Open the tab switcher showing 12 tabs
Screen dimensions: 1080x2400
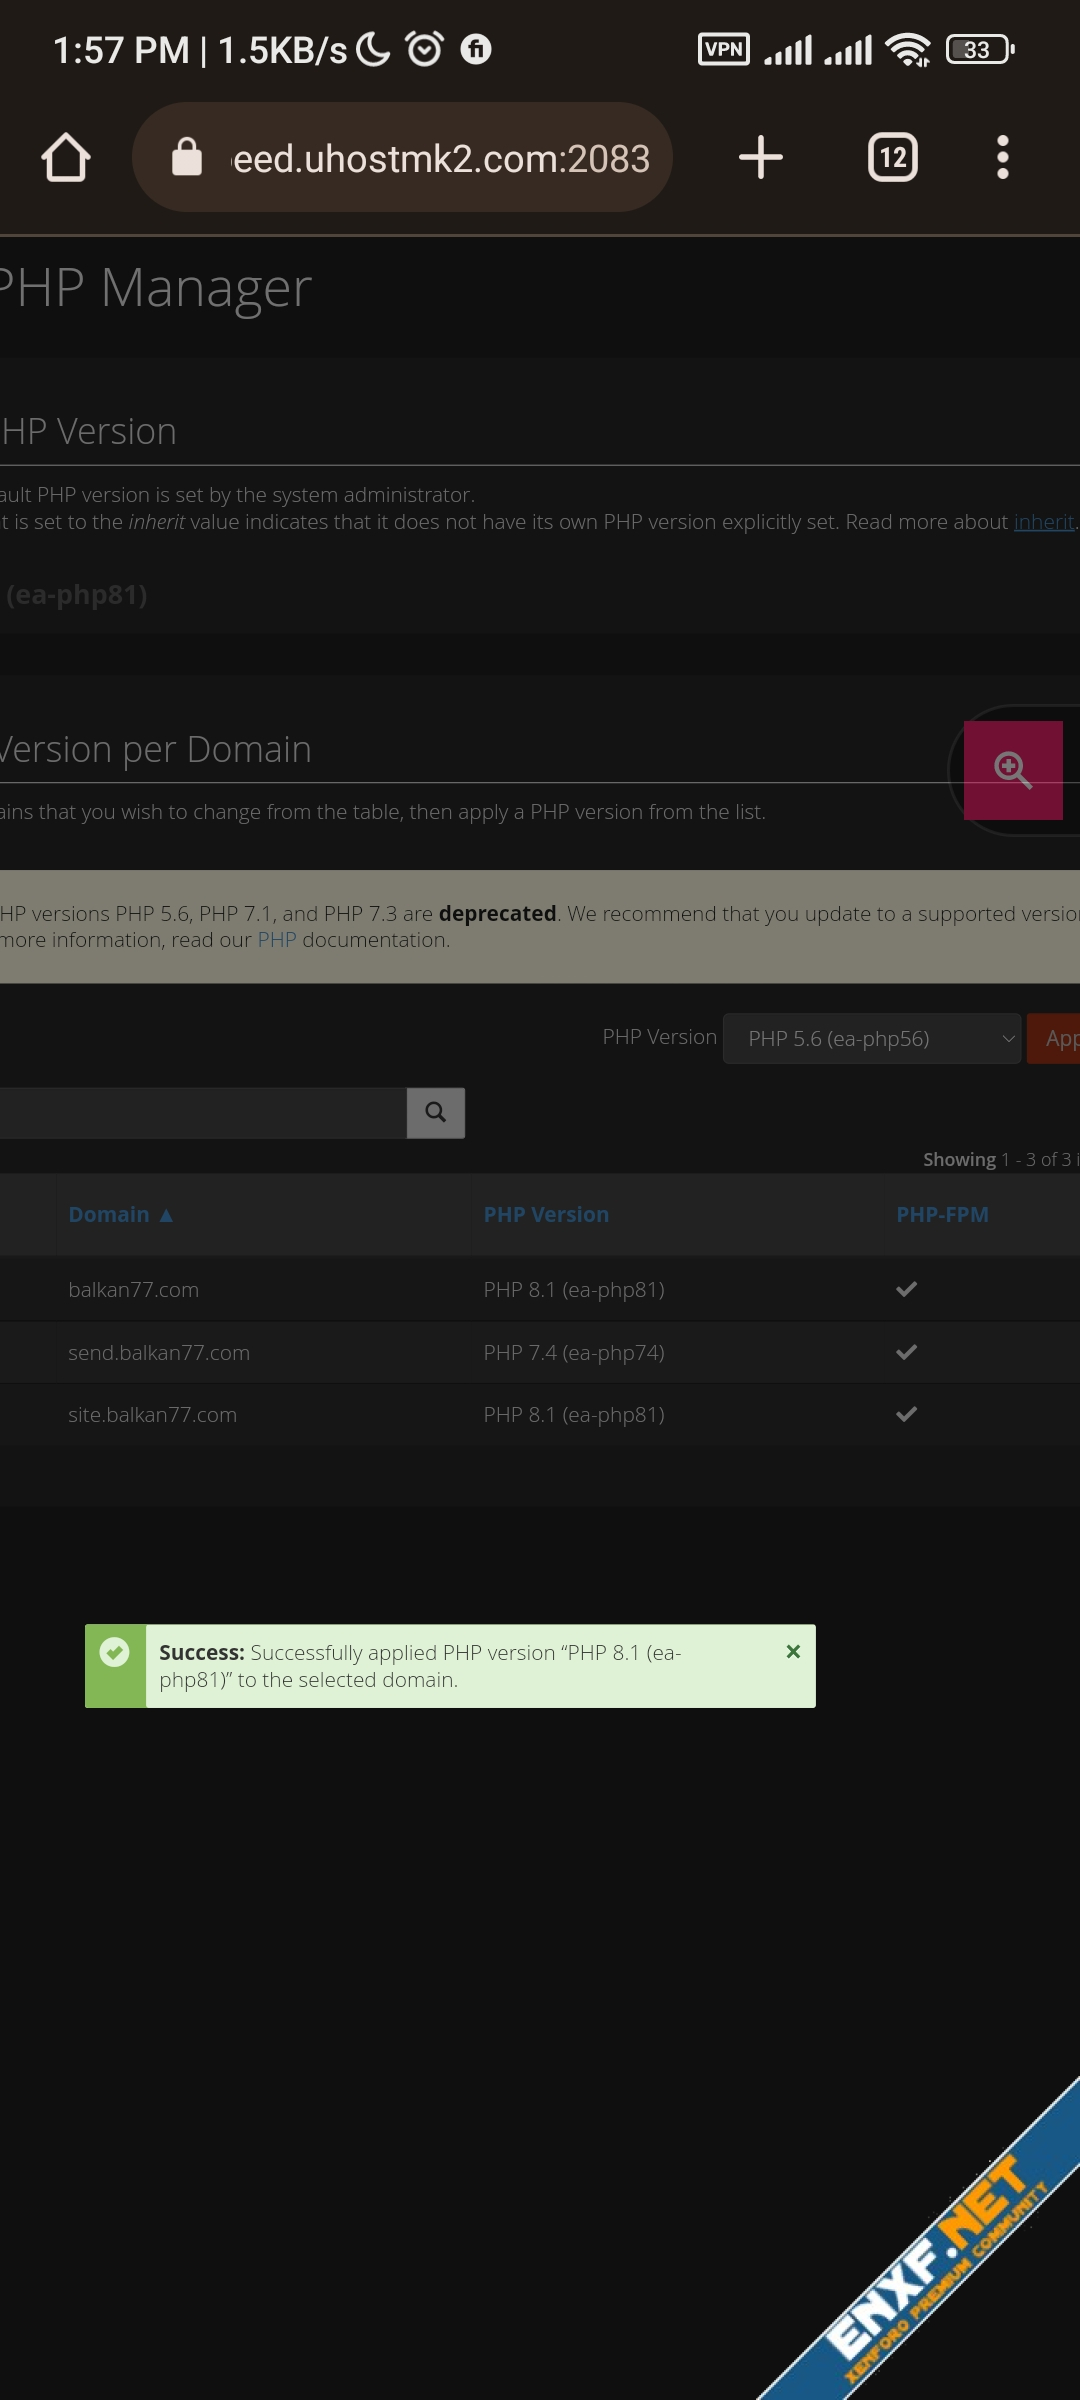(x=892, y=158)
